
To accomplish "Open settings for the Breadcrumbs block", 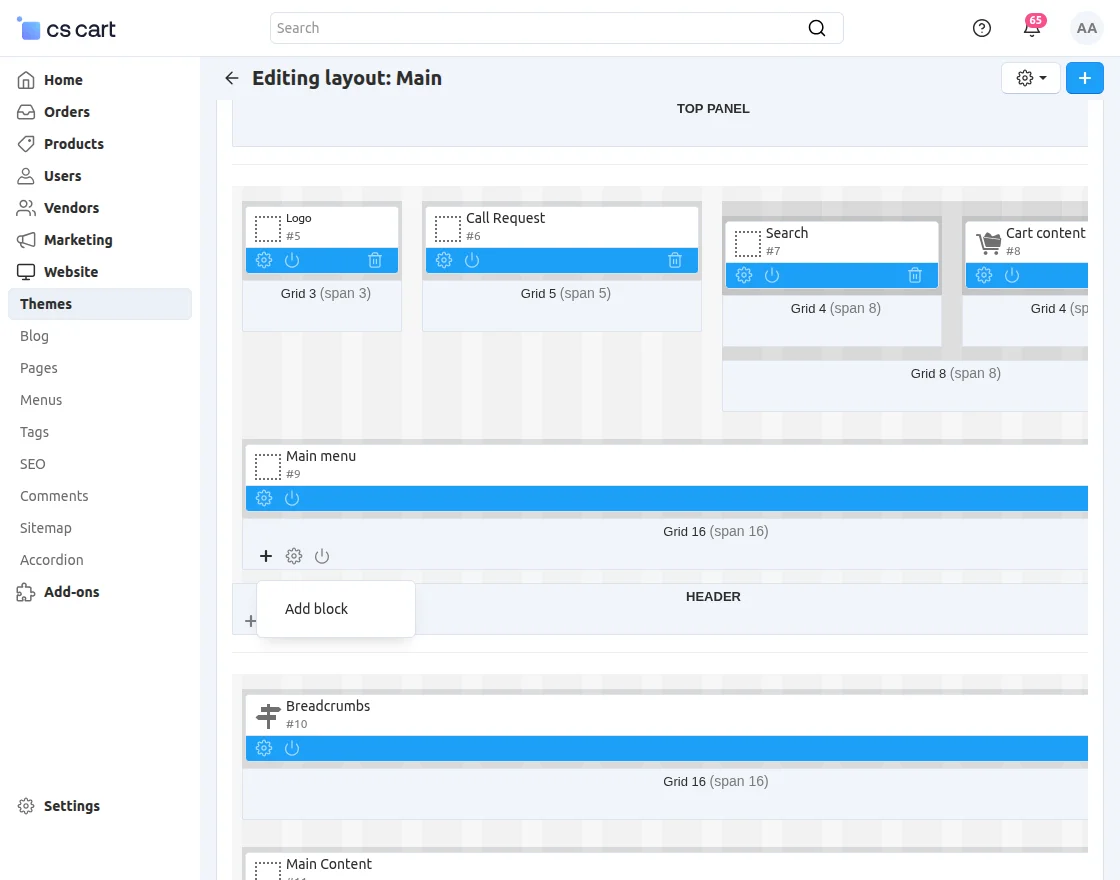I will click(x=263, y=747).
